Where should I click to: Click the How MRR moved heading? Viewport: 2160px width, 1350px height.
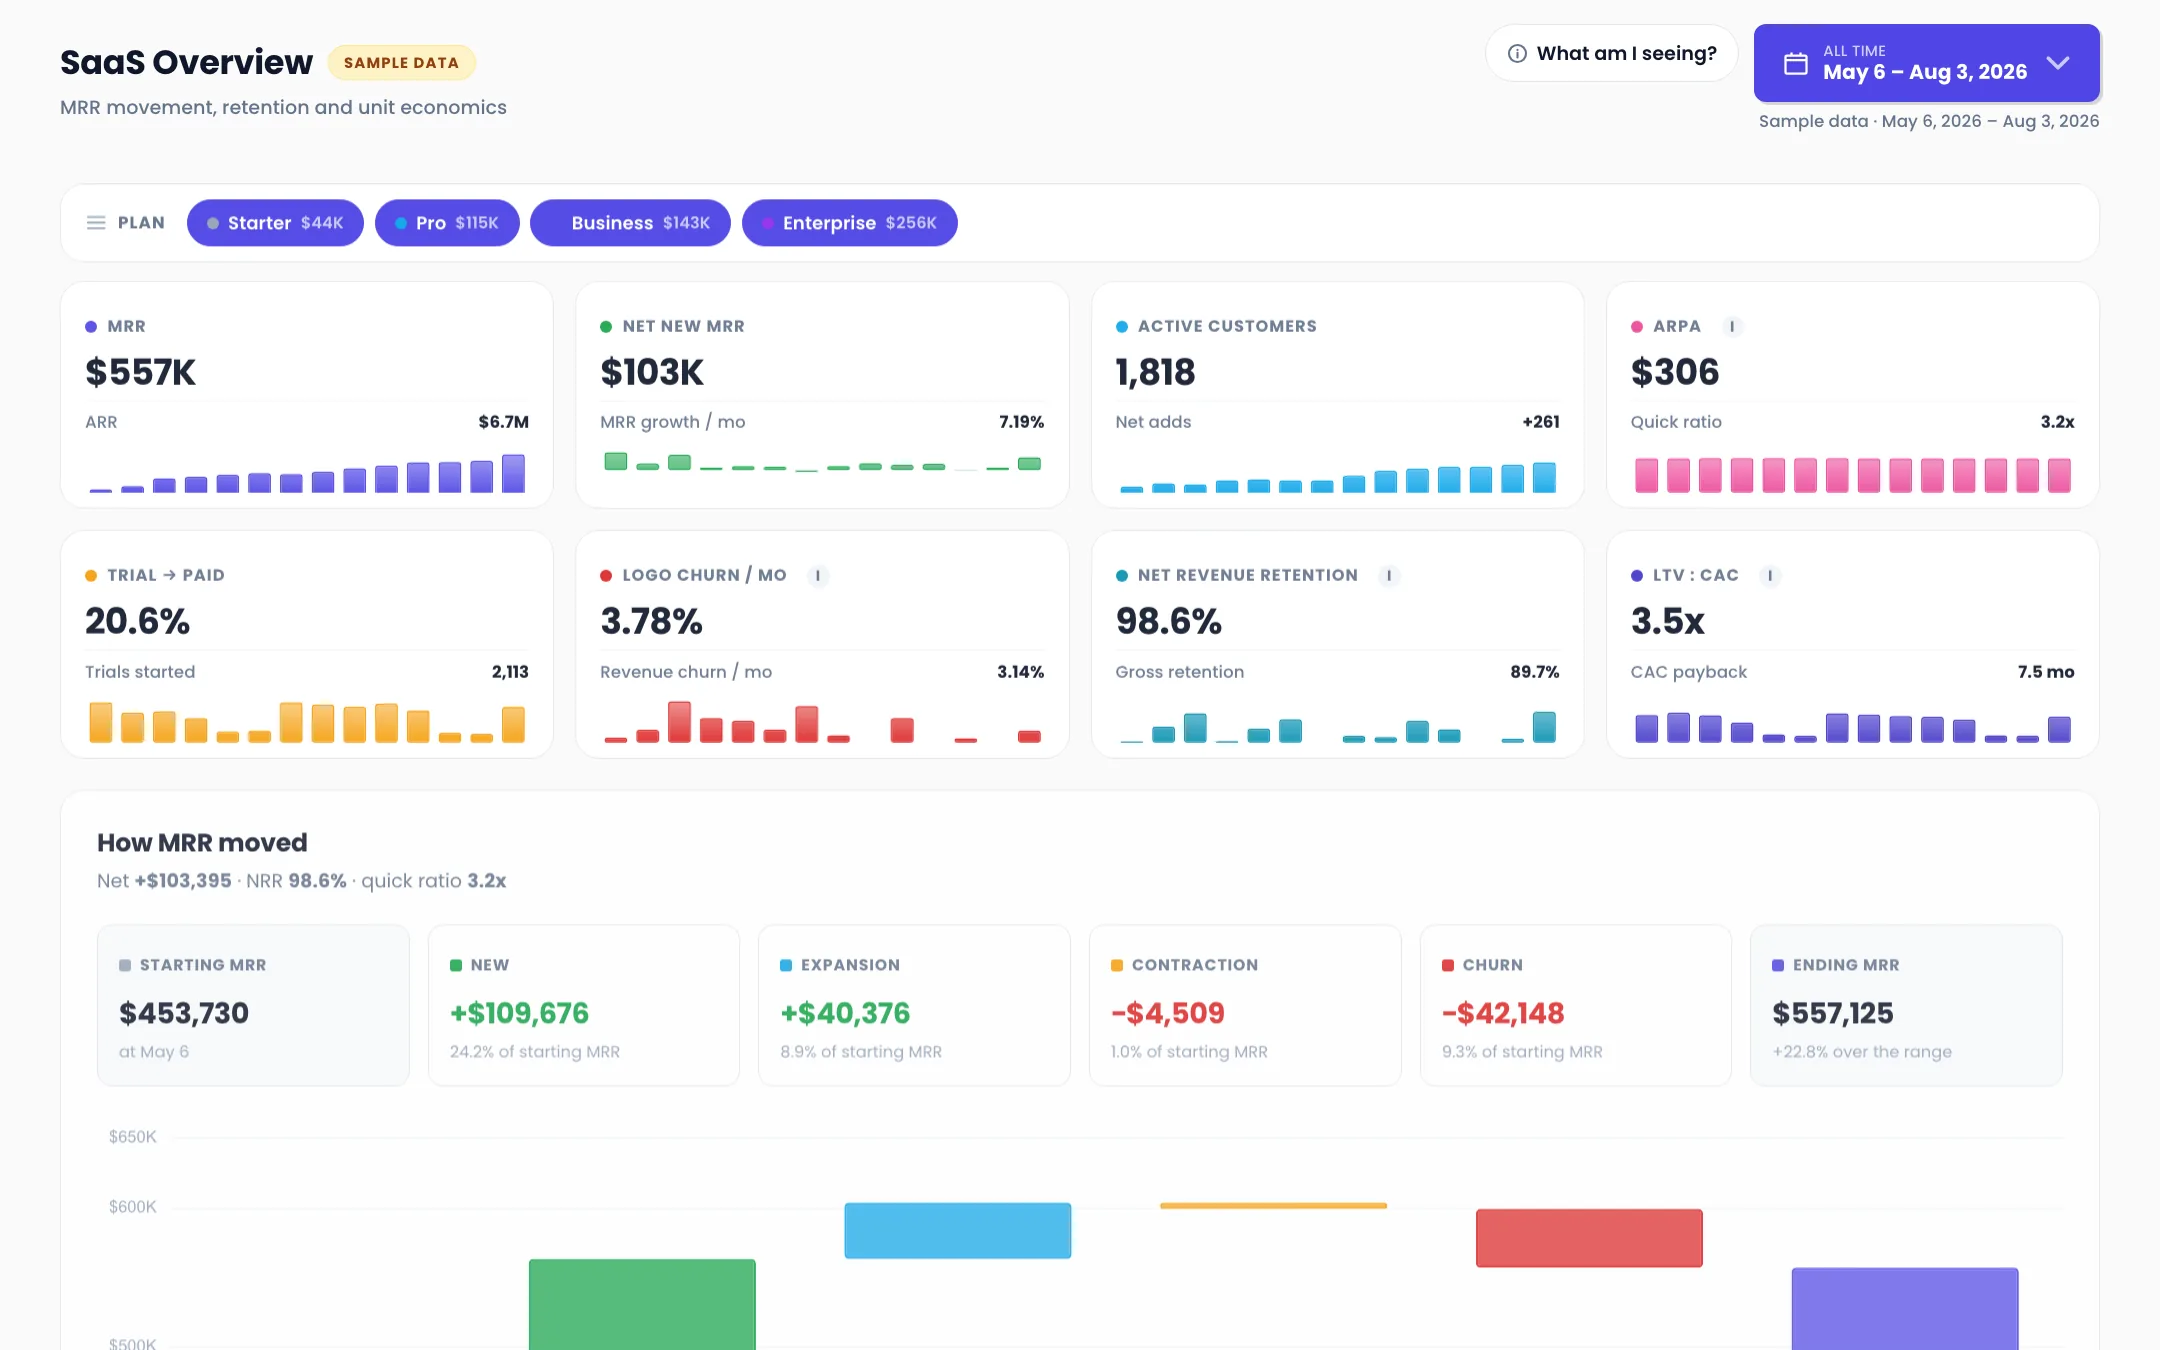(x=202, y=843)
